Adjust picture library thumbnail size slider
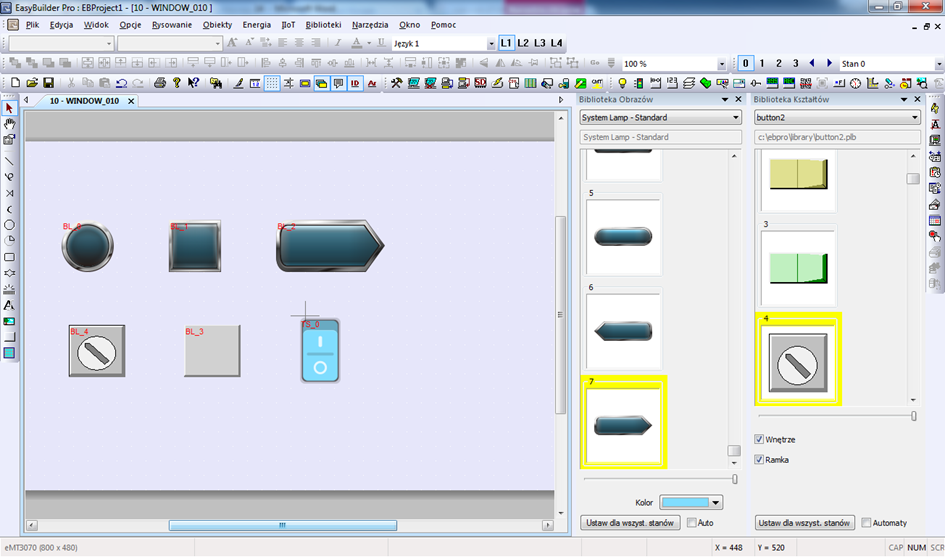The width and height of the screenshot is (945, 557). (735, 479)
